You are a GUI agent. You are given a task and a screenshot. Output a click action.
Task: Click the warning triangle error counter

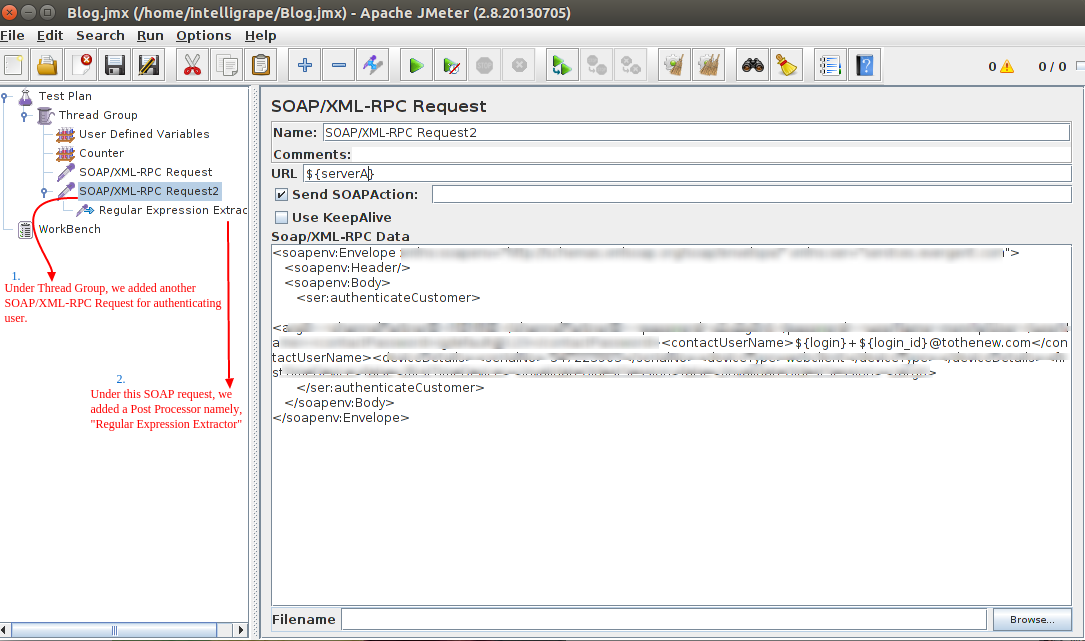(x=1007, y=66)
